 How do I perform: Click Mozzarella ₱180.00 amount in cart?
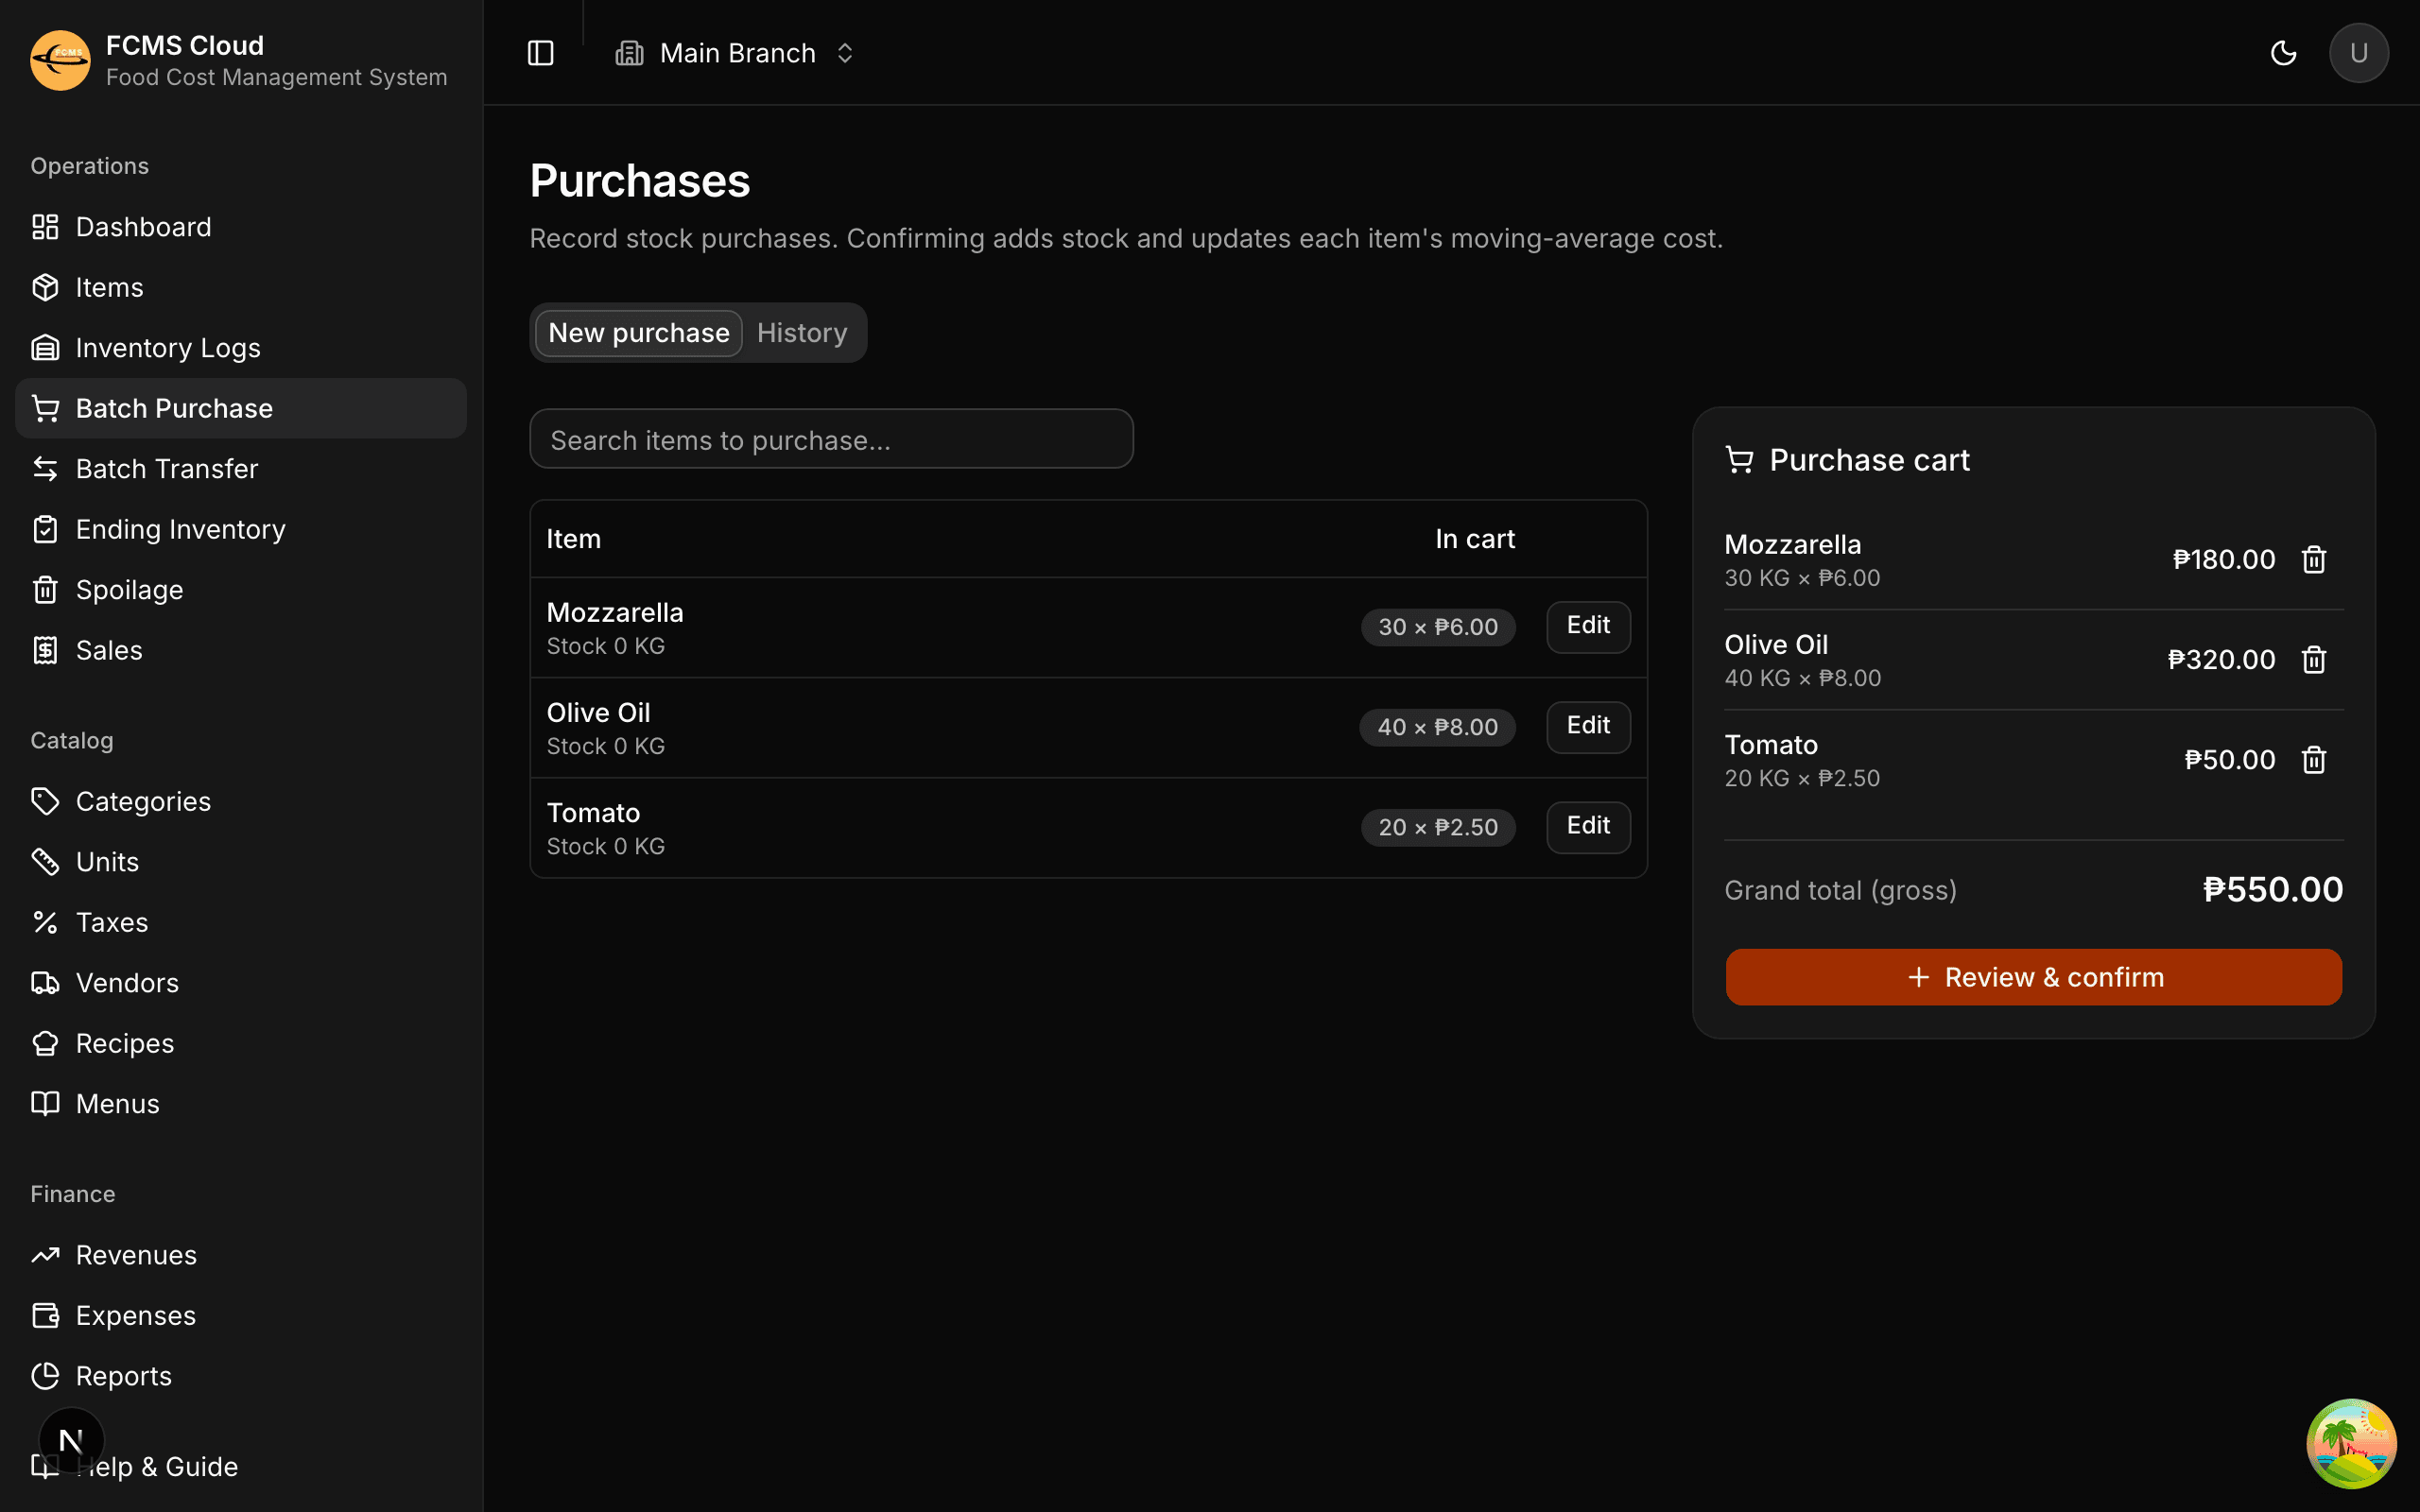point(2224,559)
